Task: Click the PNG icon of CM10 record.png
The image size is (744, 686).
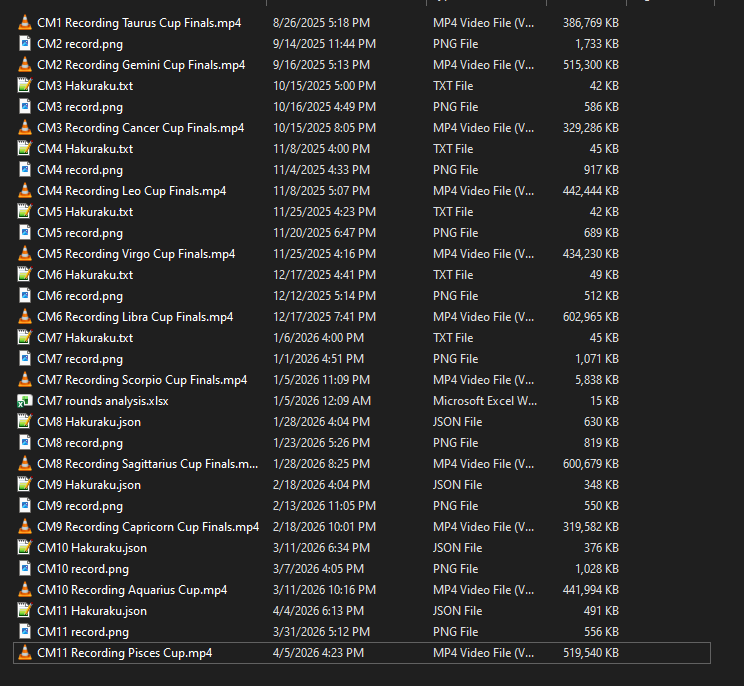Action: click(25, 569)
